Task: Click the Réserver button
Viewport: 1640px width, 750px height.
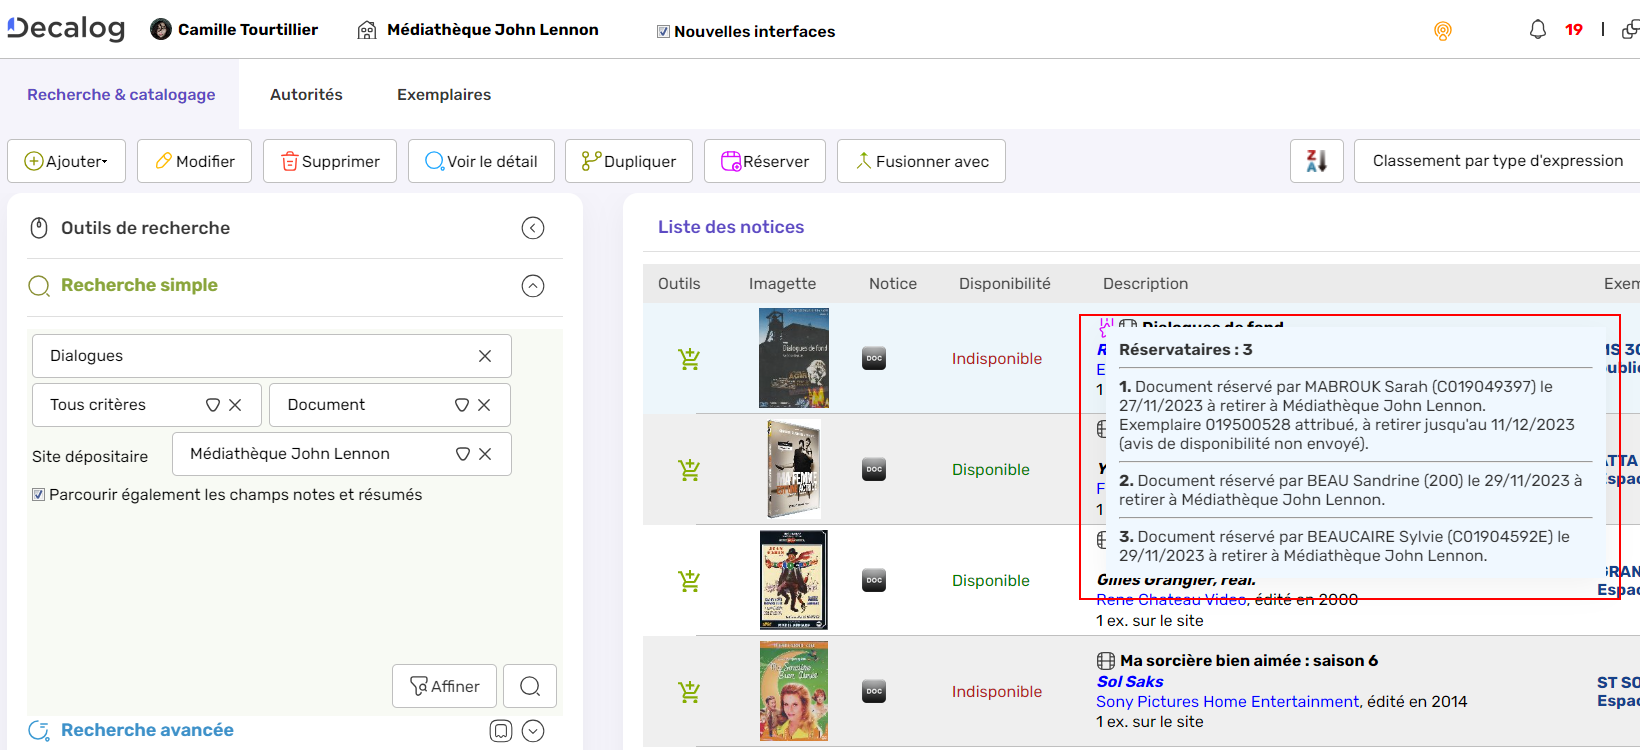Action: pos(765,161)
